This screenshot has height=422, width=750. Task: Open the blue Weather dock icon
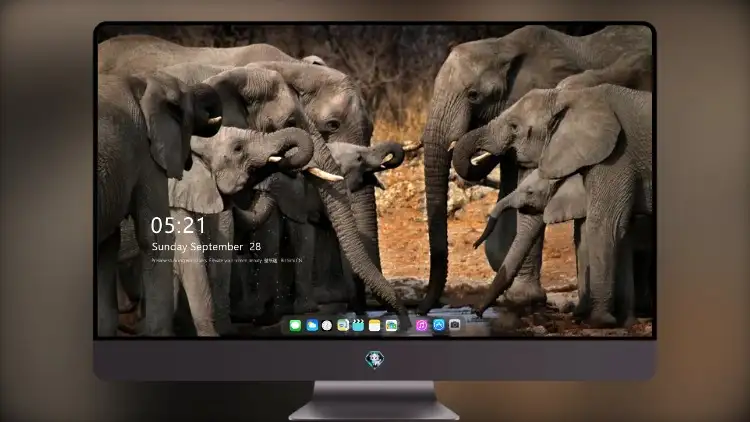312,326
